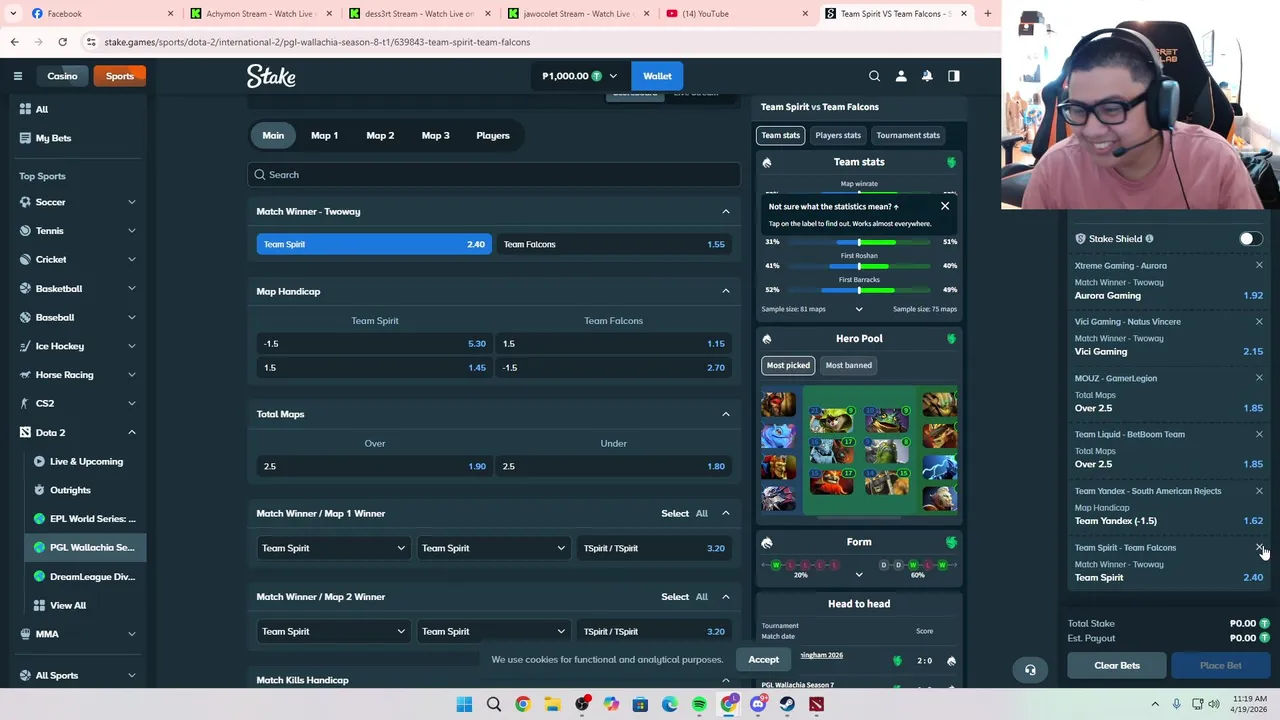This screenshot has height=720, width=1280.
Task: Show the Most banned heroes
Action: click(x=849, y=365)
